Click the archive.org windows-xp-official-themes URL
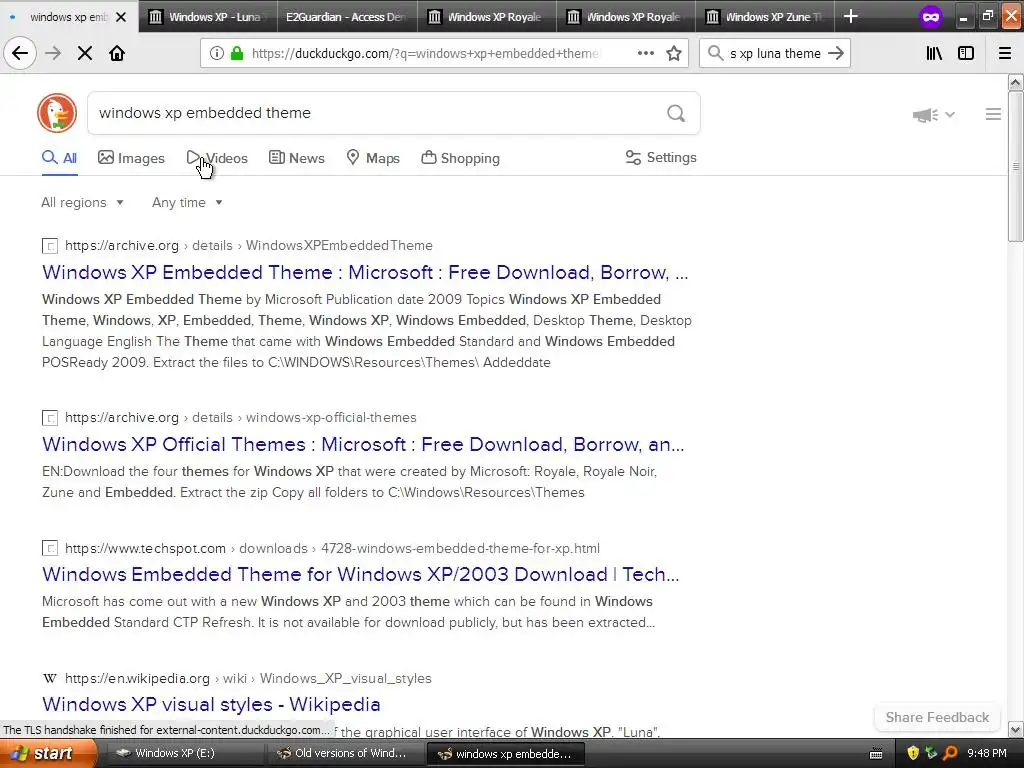The height and width of the screenshot is (768, 1024). [x=240, y=418]
